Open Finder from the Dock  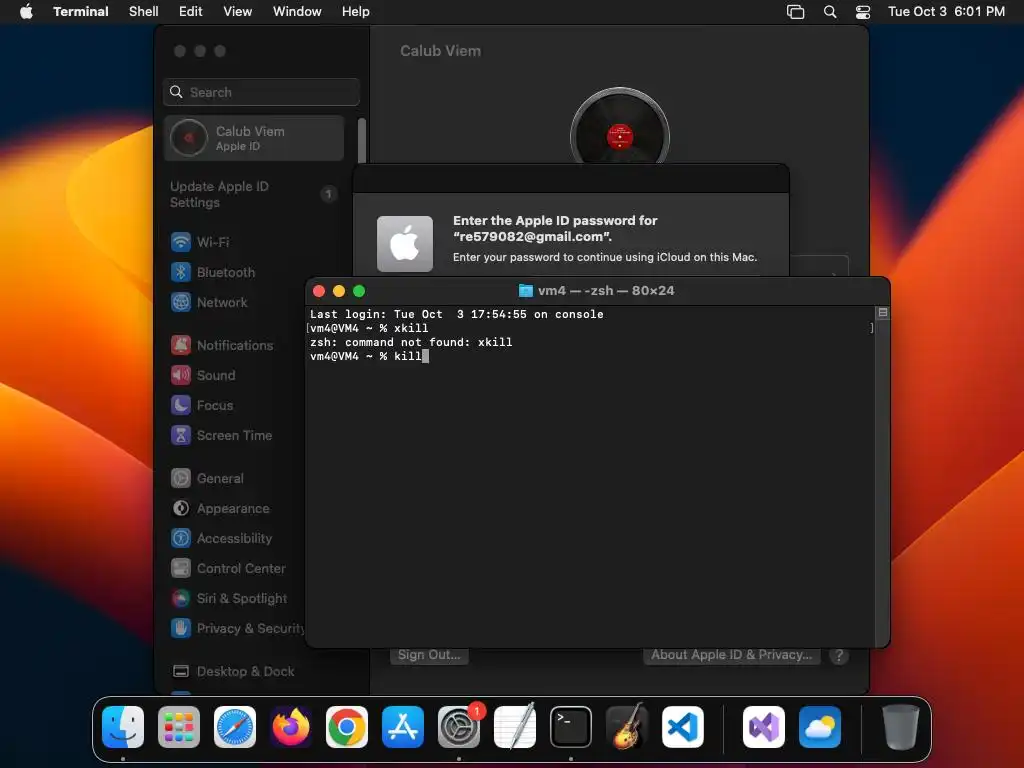(x=123, y=727)
